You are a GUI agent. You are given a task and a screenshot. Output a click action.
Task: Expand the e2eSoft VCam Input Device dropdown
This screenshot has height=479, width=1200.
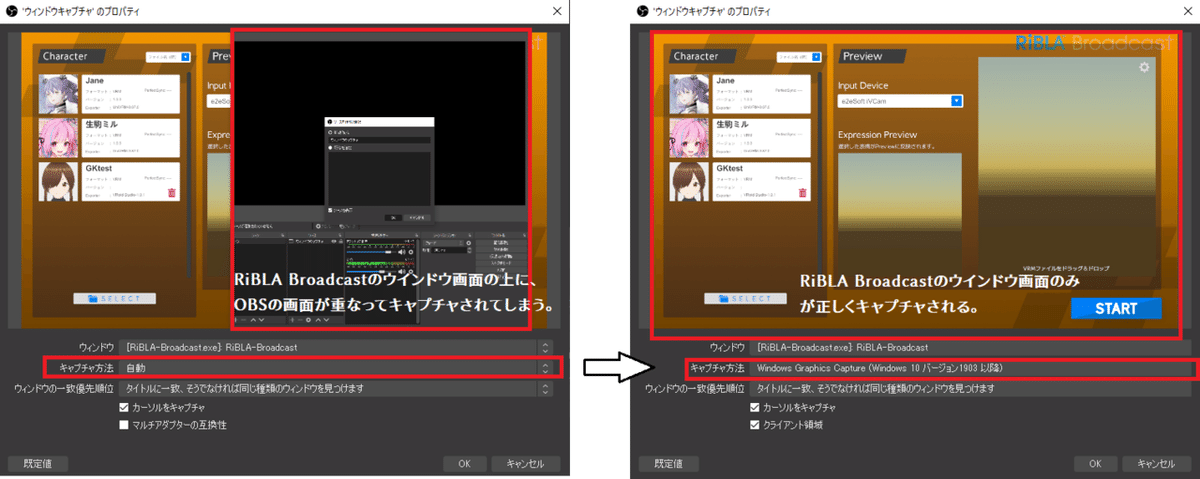point(900,100)
